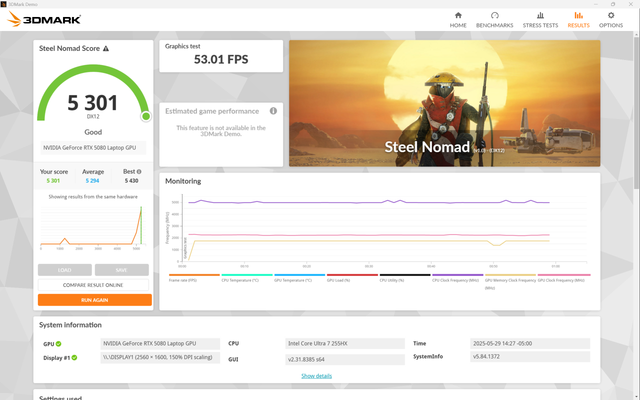This screenshot has height=400, width=640.
Task: Click the NVIDIA GeForce RTX 5080 label under Good
Action: coord(93,148)
